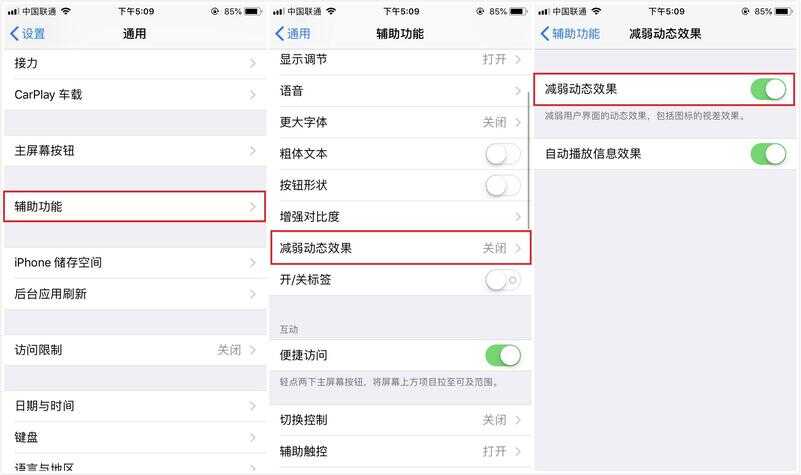The image size is (801, 475).
Task: Open the 更大字体 row chevron
Action: [x=517, y=123]
